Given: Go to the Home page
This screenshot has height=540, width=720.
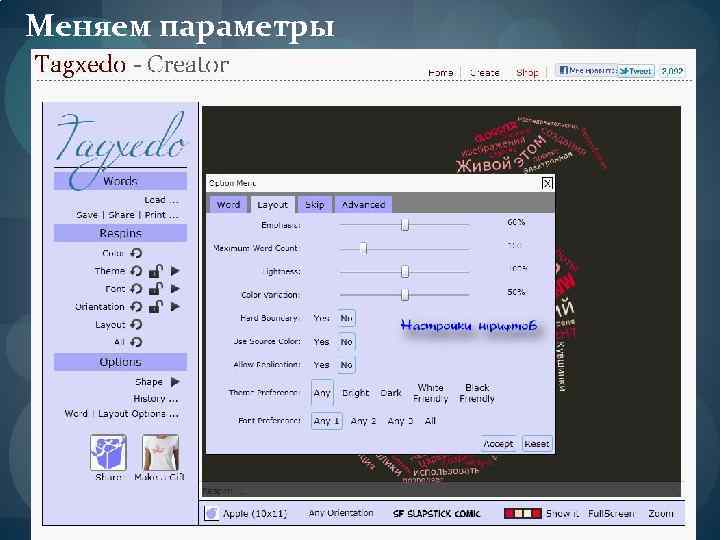Looking at the screenshot, I should click(440, 73).
